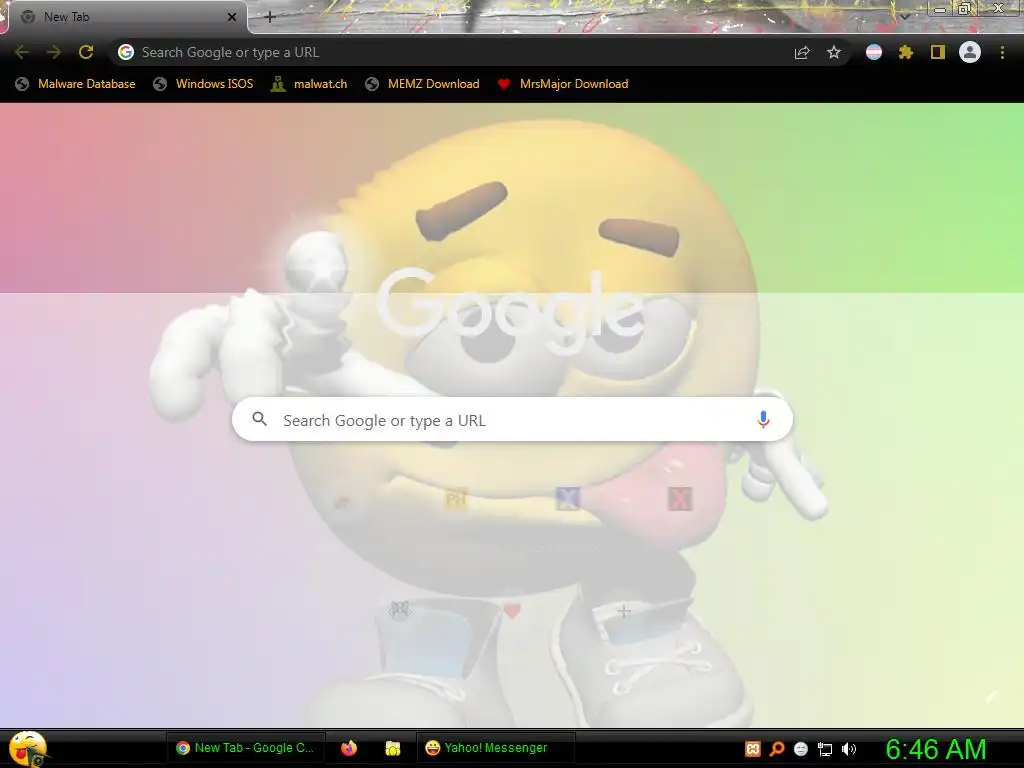
Task: Bookmark this tab with the star icon
Action: tap(834, 52)
